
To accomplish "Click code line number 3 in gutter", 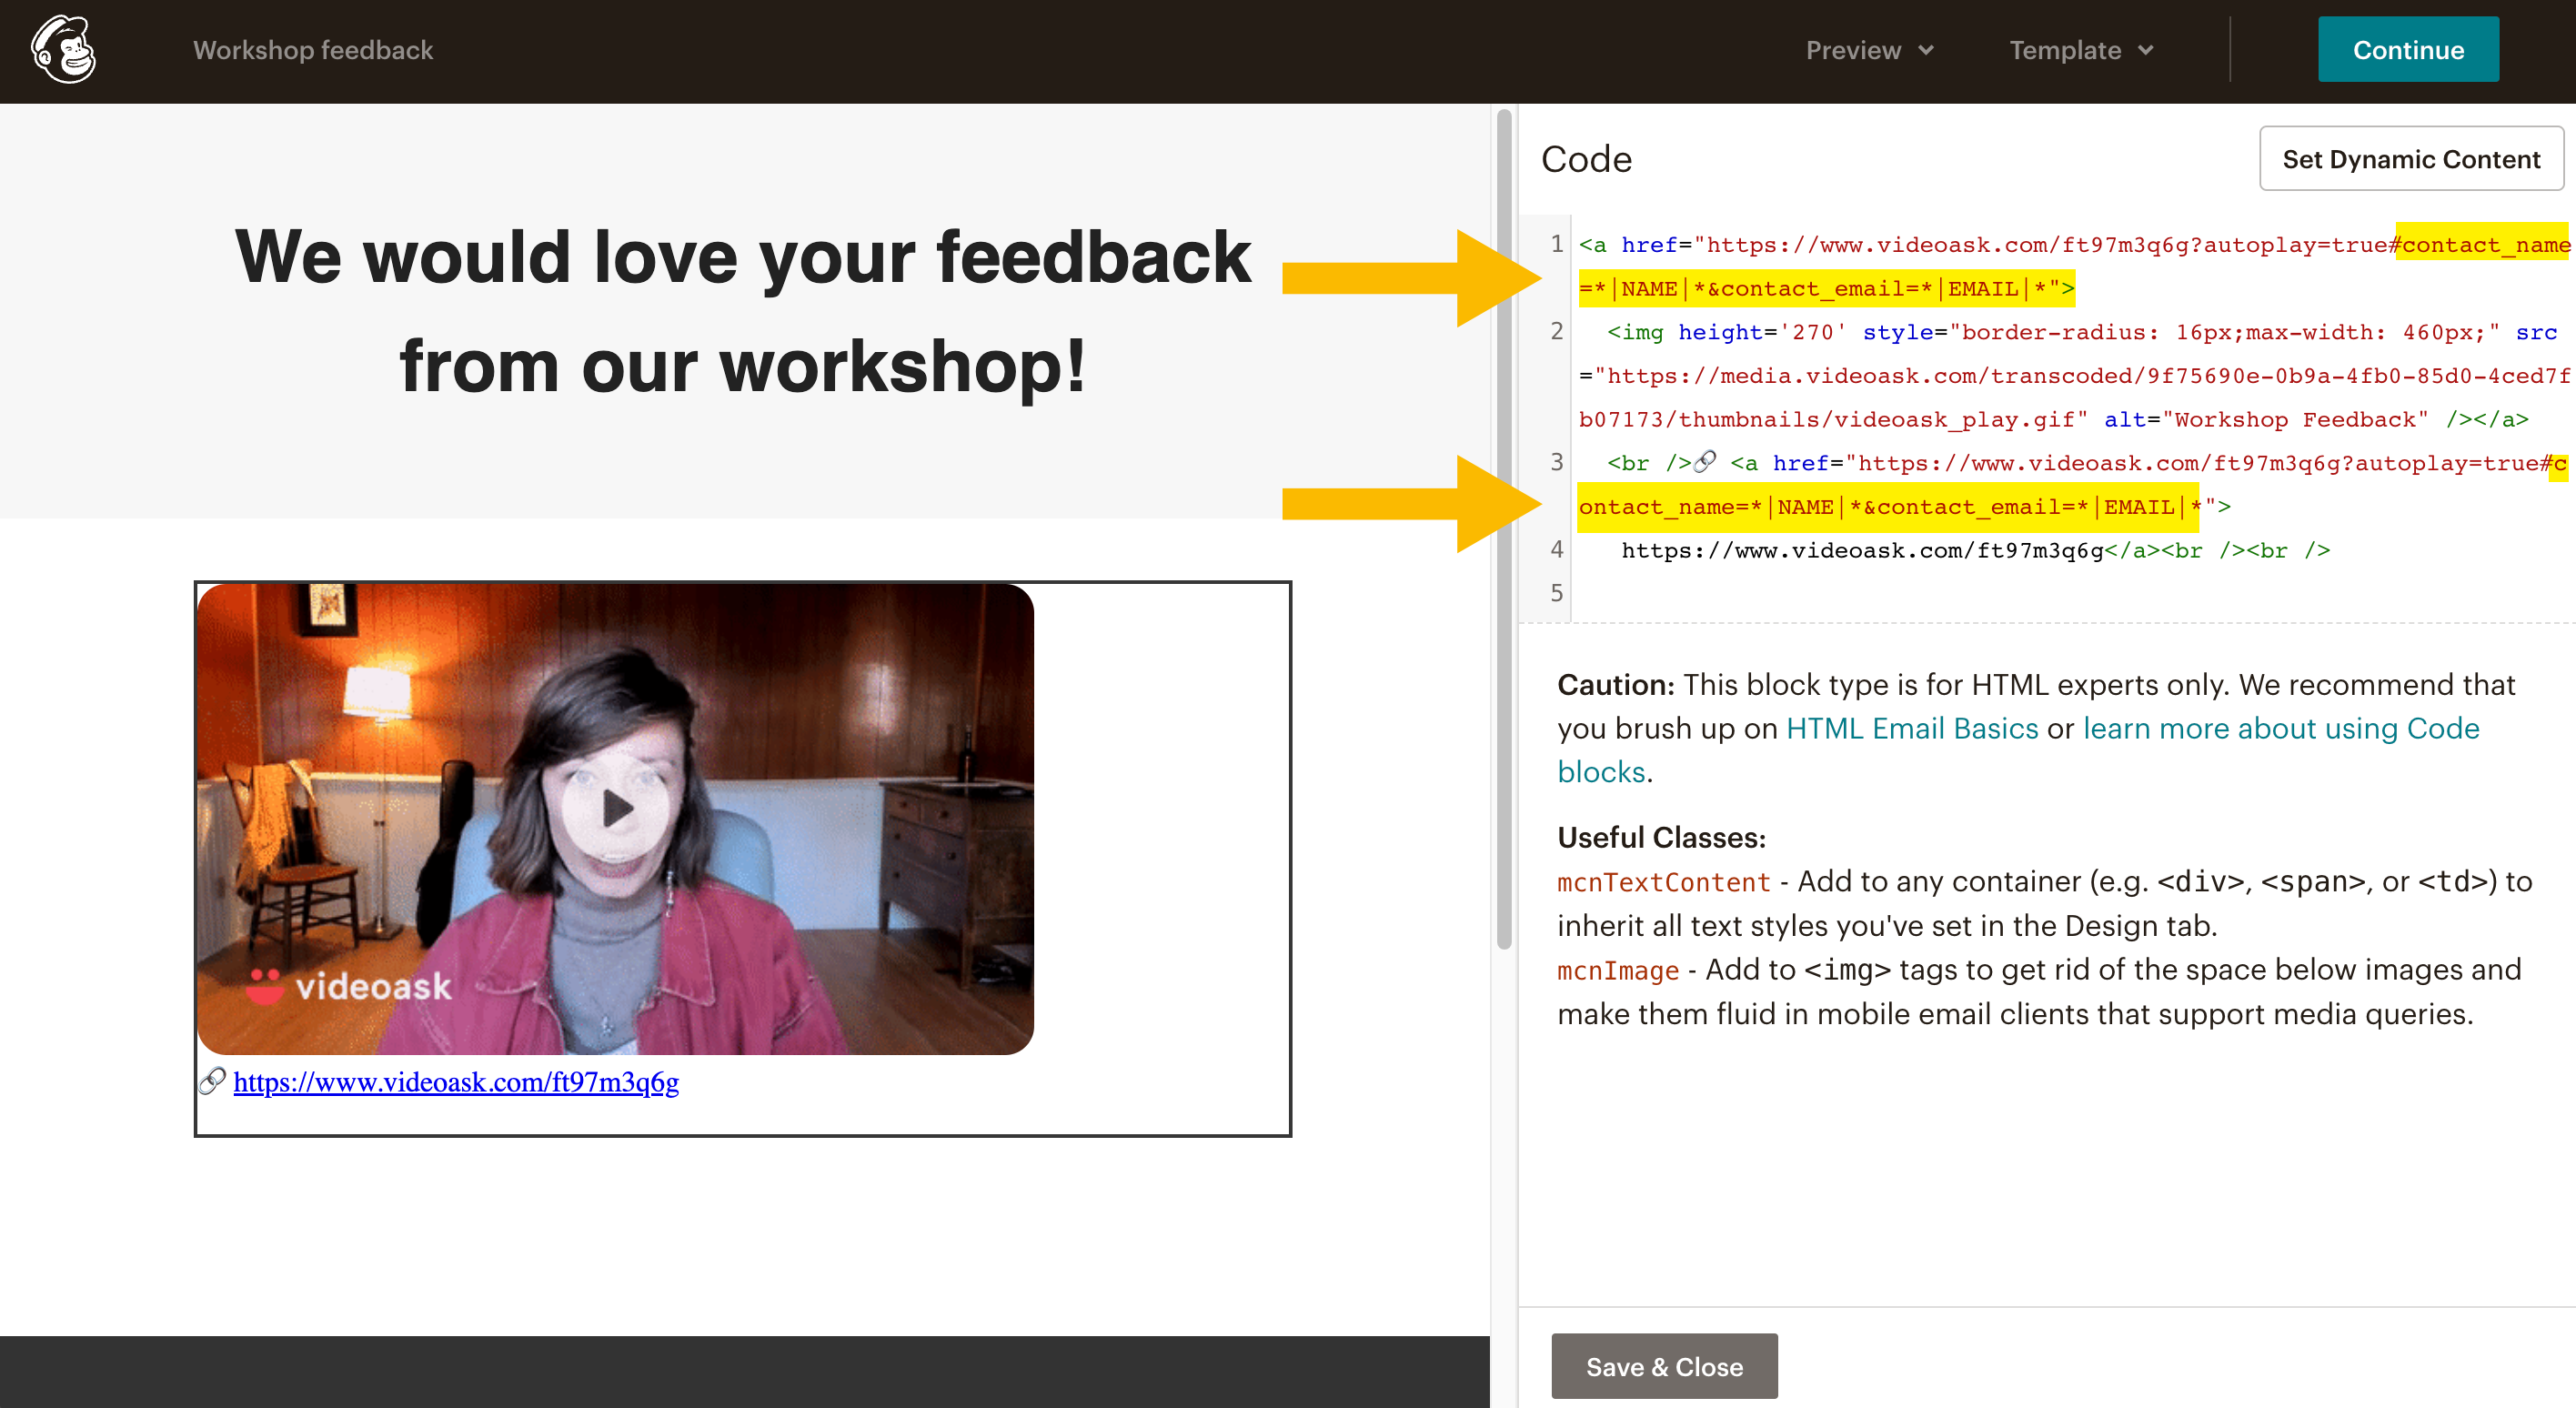I will [x=1556, y=462].
